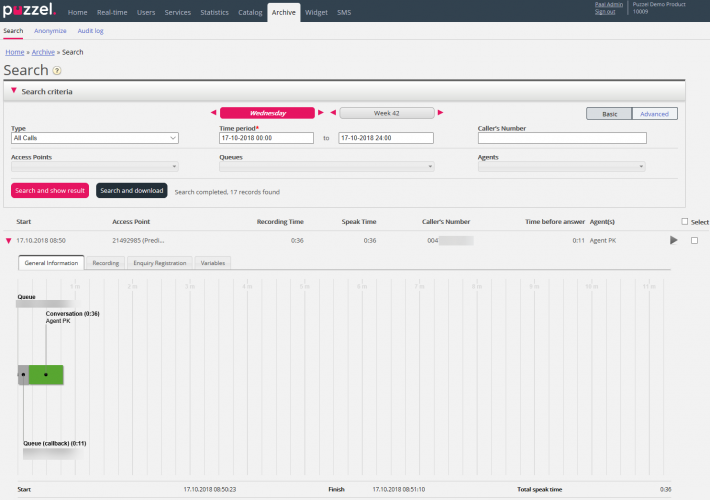The width and height of the screenshot is (710, 500).
Task: Click the Sign out link
Action: tap(605, 12)
